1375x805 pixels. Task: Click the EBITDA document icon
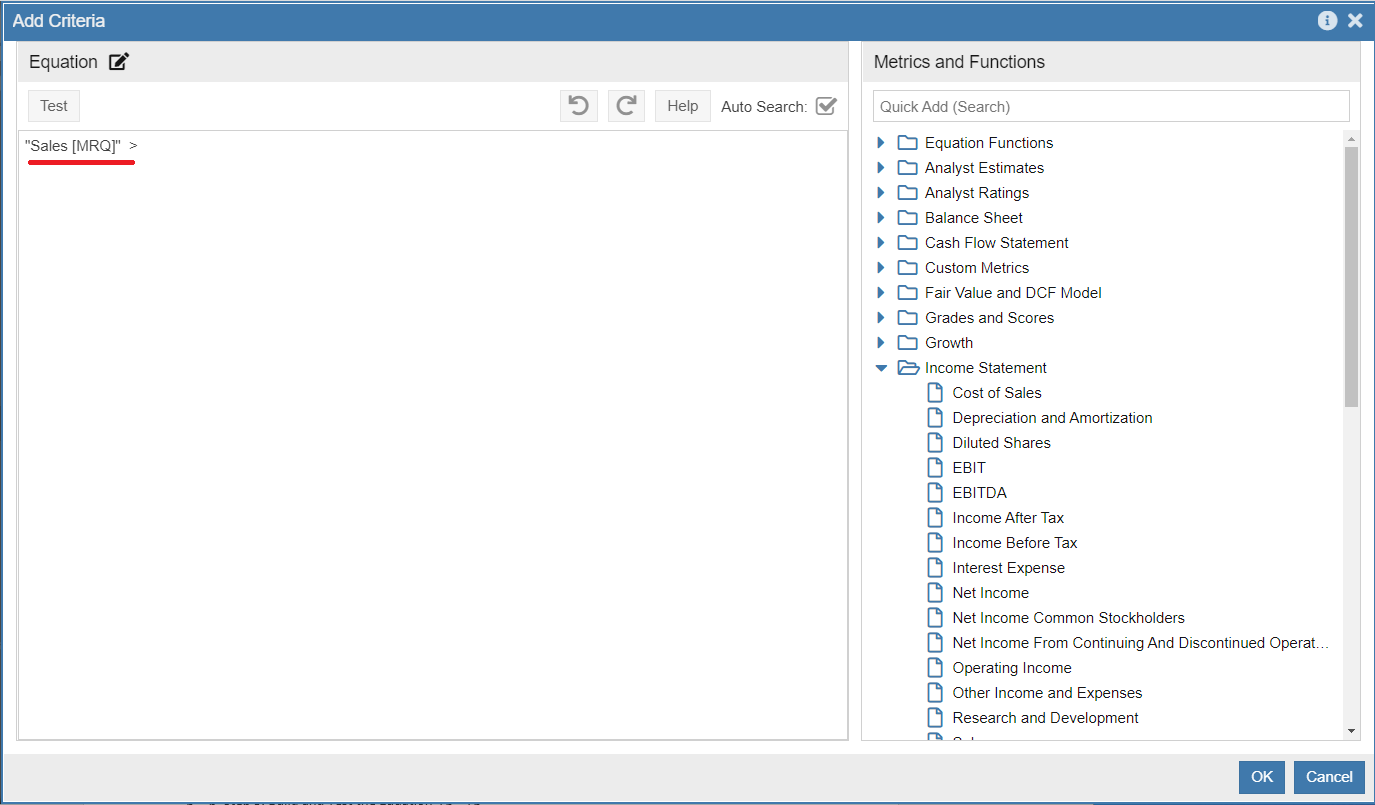pos(935,493)
